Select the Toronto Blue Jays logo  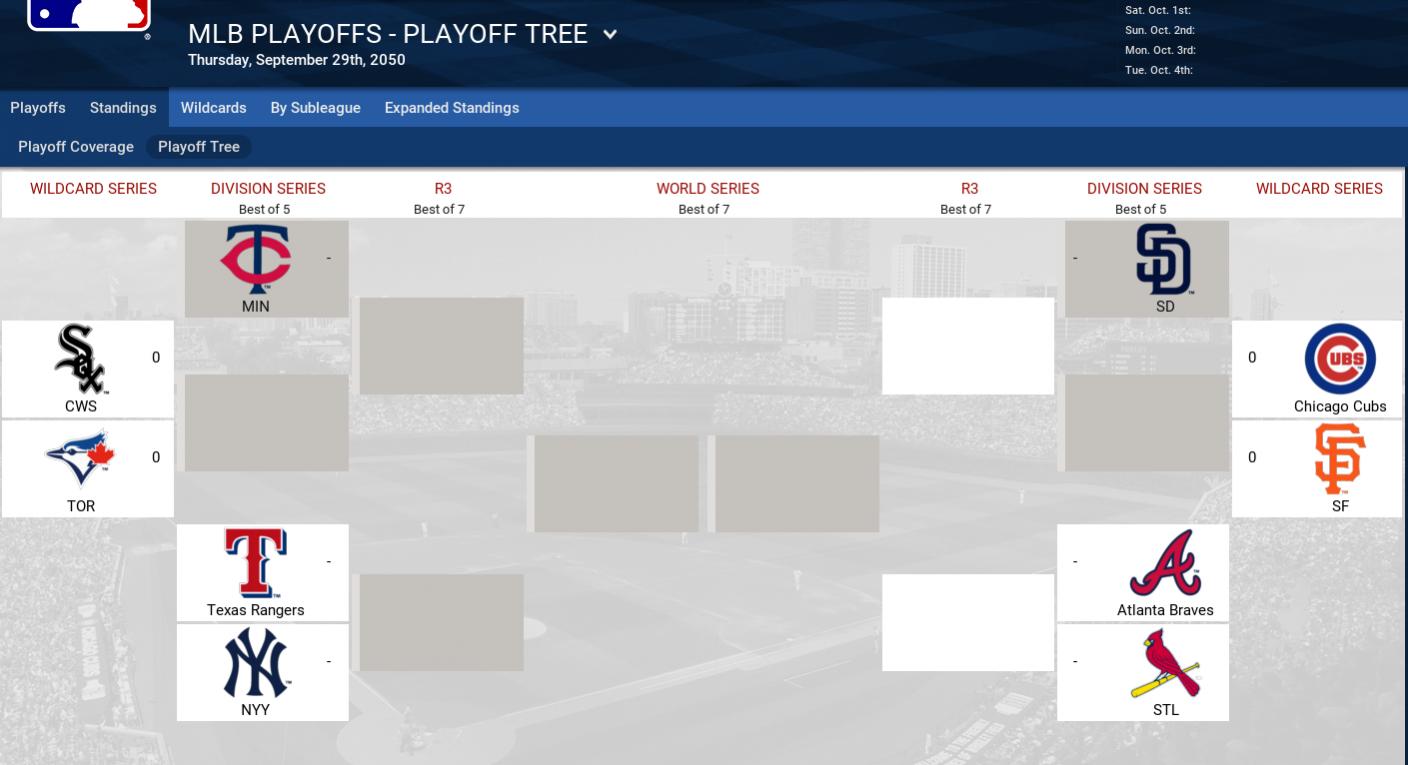(x=81, y=459)
